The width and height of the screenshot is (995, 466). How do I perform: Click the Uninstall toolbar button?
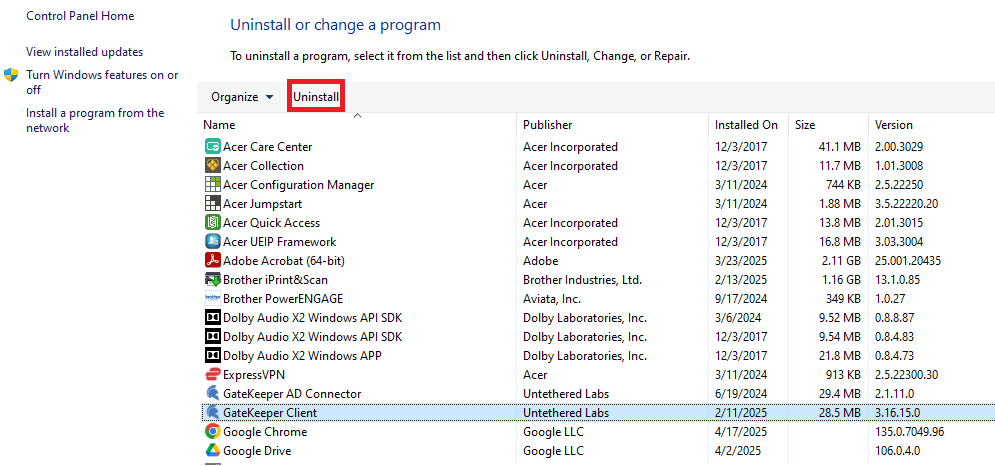coord(316,97)
